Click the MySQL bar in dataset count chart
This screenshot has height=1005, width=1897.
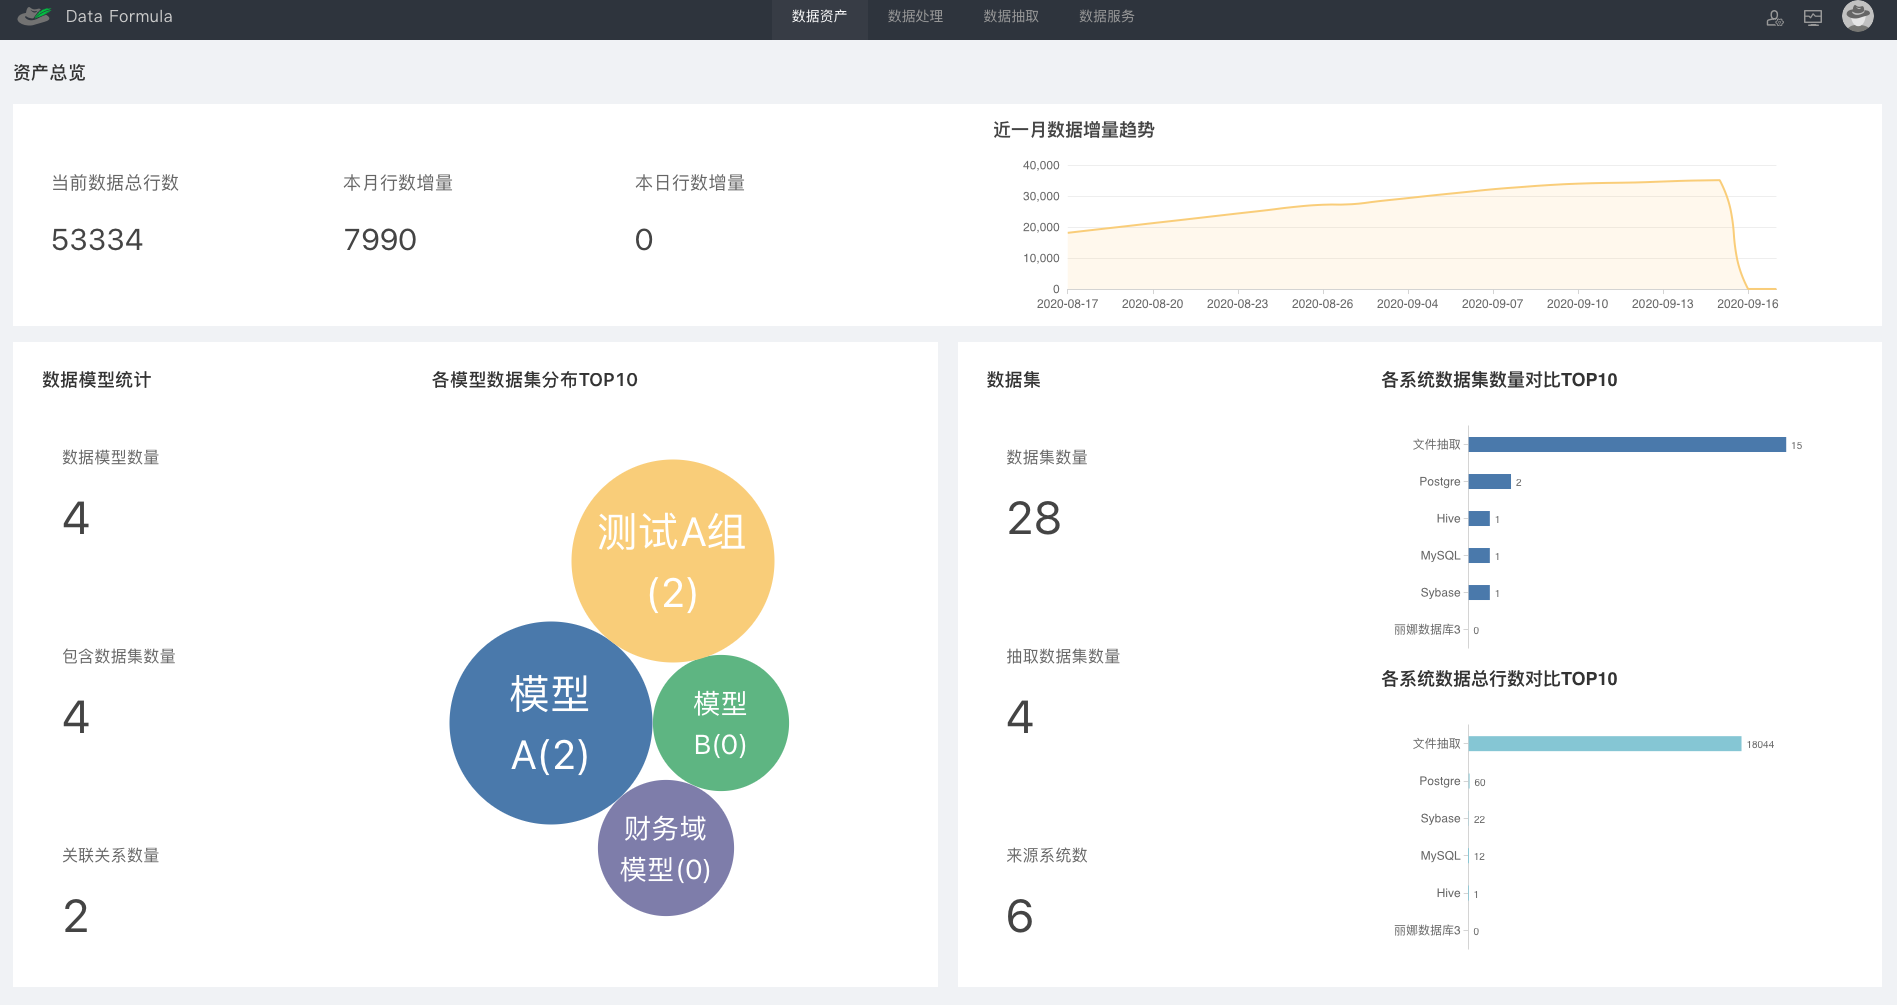click(1479, 556)
